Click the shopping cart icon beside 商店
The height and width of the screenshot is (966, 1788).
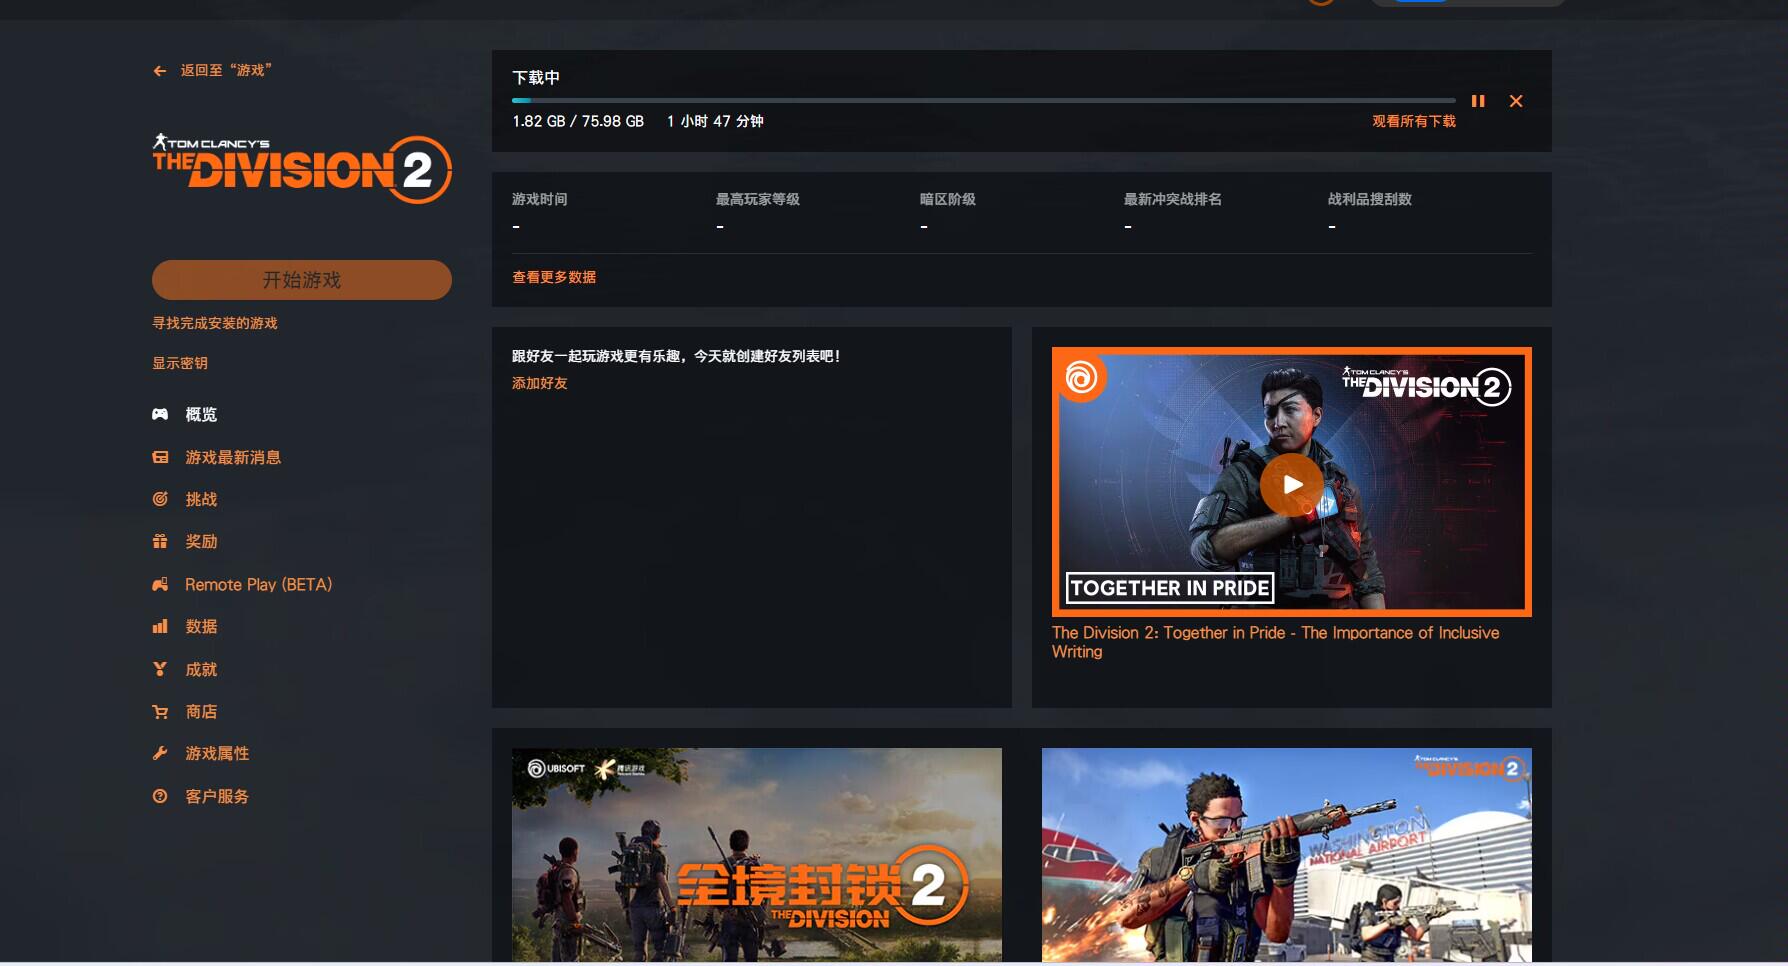click(x=160, y=712)
